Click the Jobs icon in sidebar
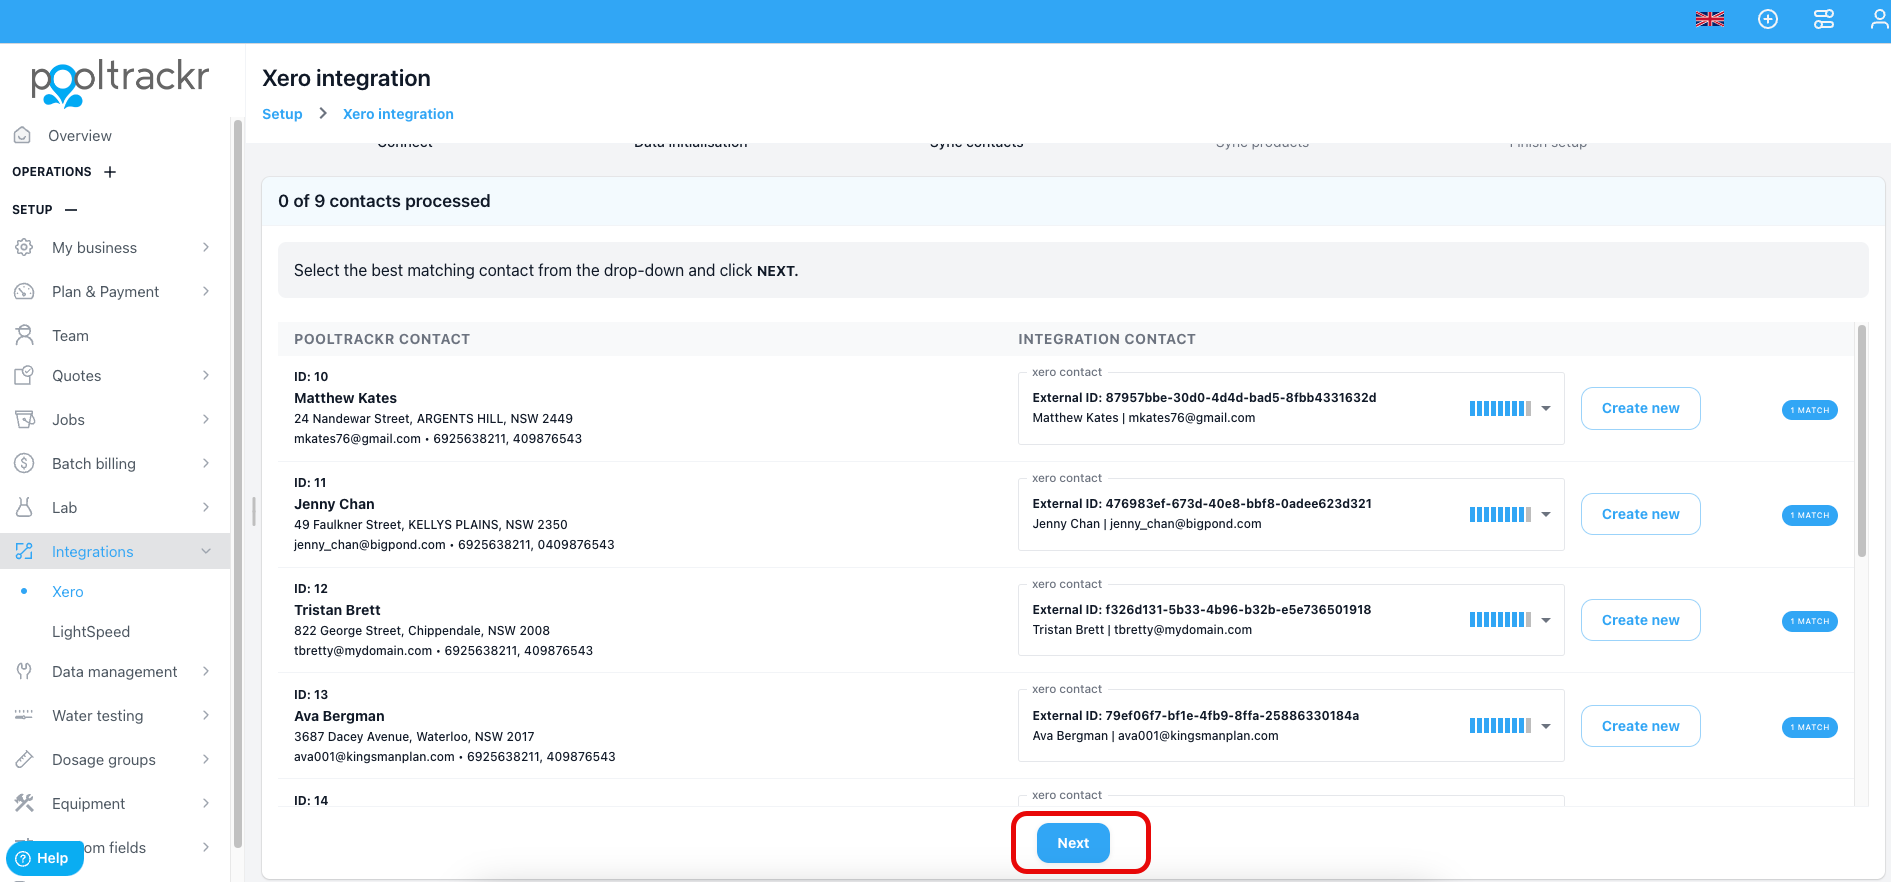Image resolution: width=1891 pixels, height=882 pixels. coord(24,419)
